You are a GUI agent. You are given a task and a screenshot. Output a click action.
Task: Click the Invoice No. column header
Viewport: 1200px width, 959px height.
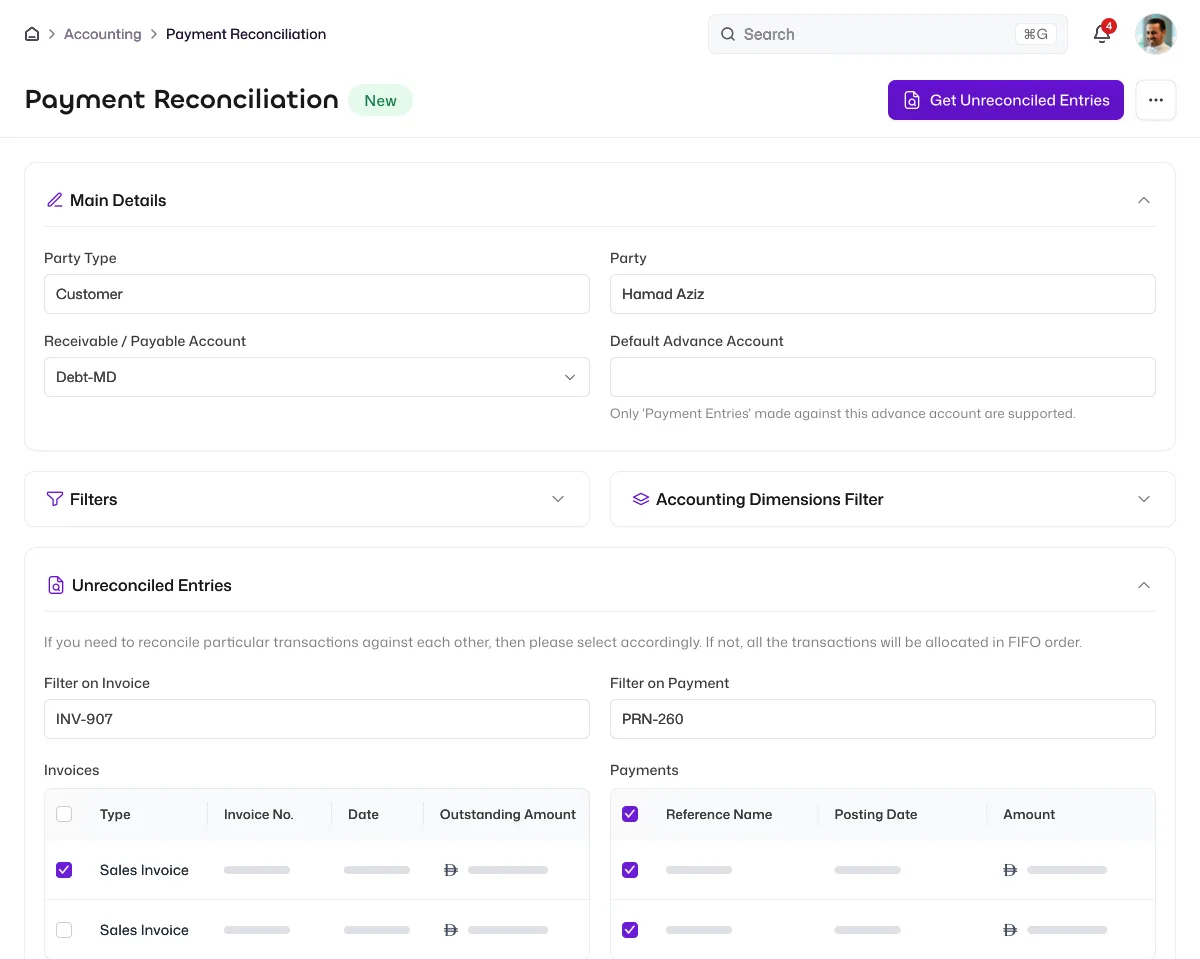pos(259,814)
